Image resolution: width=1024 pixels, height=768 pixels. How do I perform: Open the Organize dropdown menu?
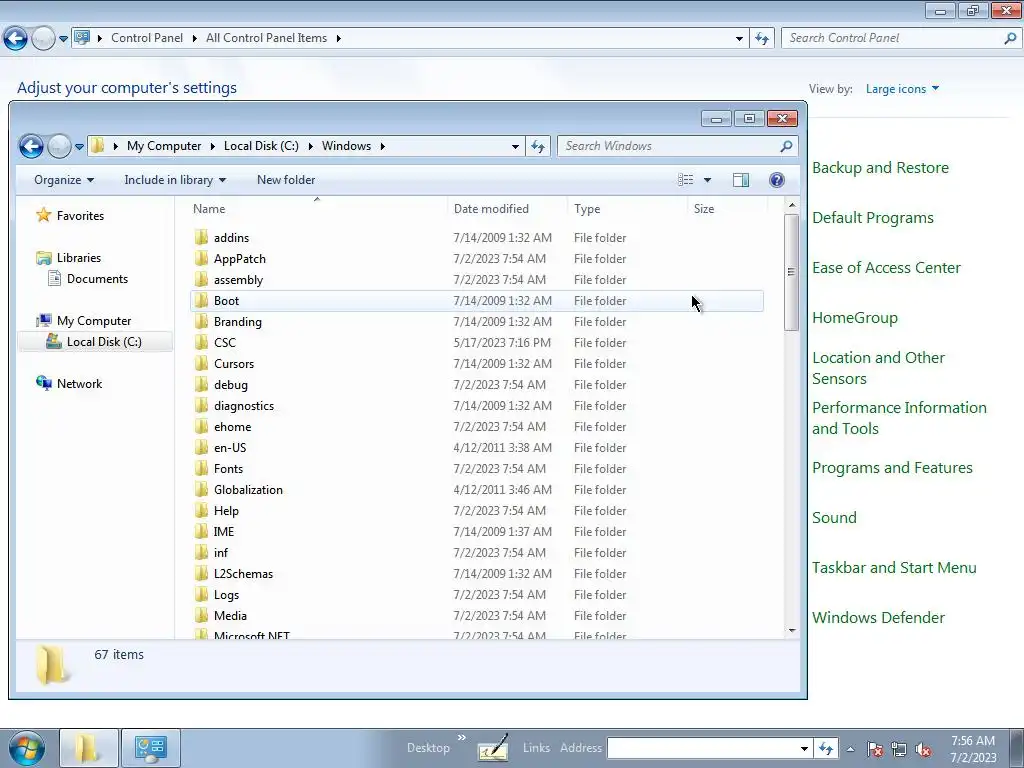coord(63,180)
